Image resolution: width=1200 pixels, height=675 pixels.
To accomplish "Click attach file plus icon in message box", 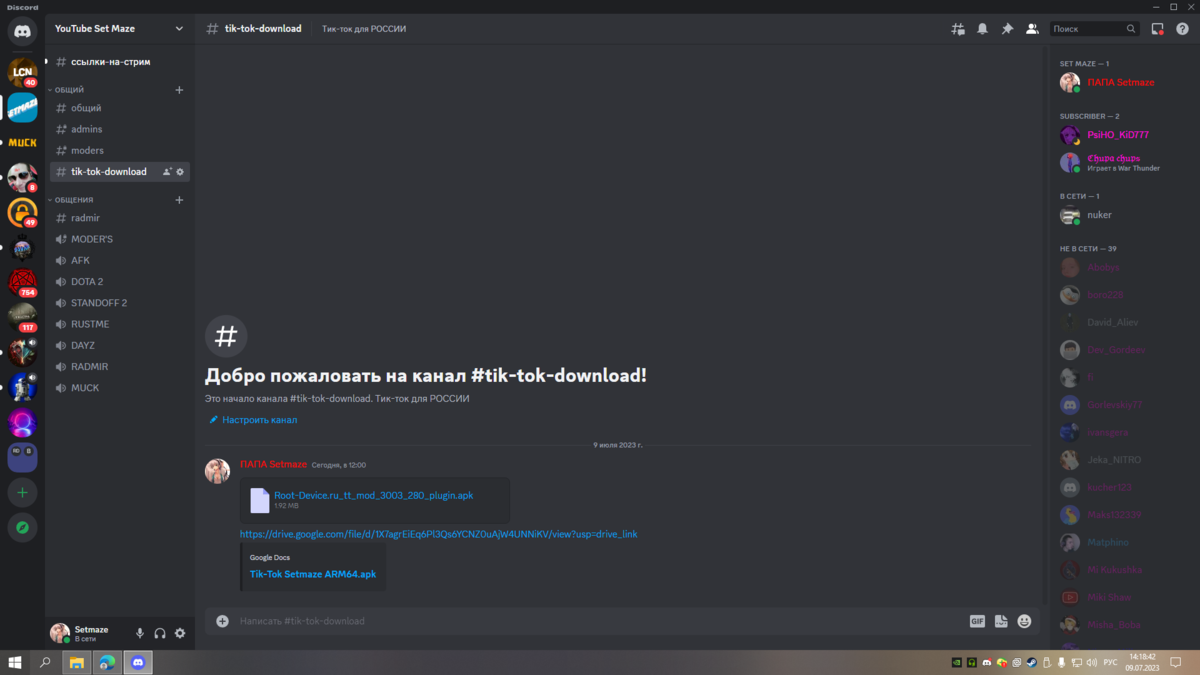I will 222,621.
